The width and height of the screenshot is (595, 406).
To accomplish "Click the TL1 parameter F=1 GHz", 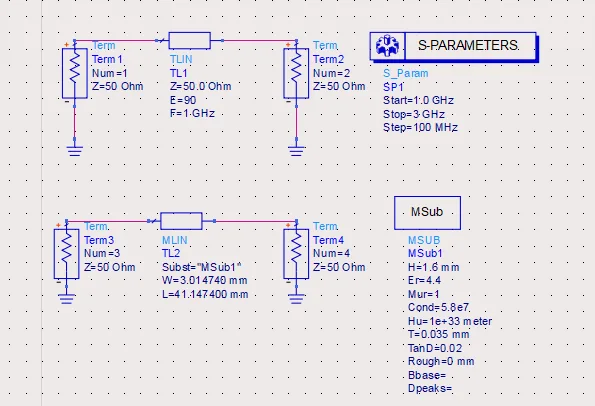I will [x=192, y=113].
